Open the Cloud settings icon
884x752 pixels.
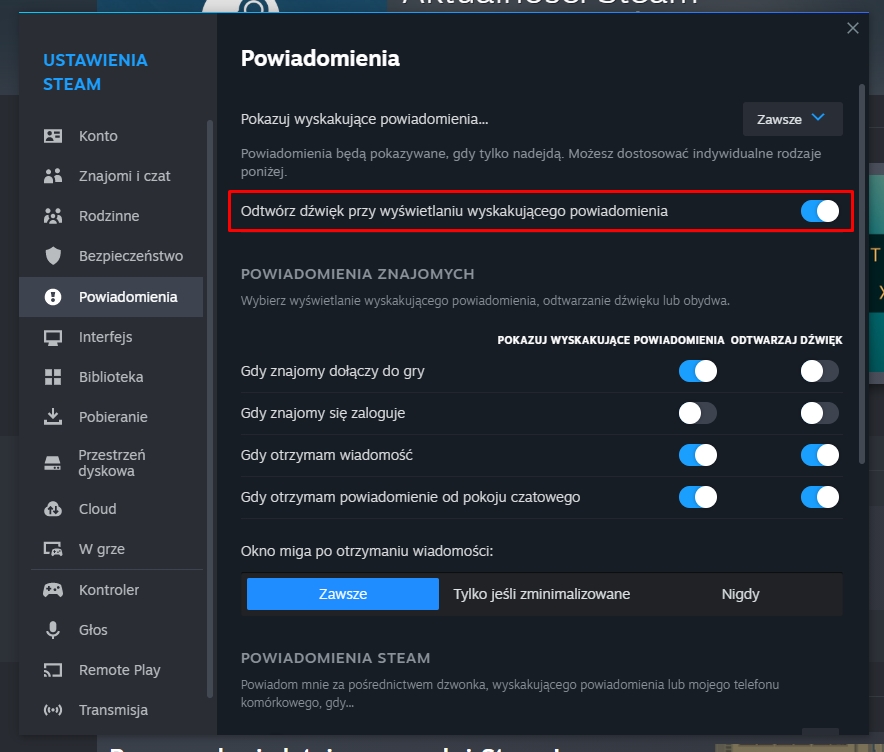tap(52, 508)
